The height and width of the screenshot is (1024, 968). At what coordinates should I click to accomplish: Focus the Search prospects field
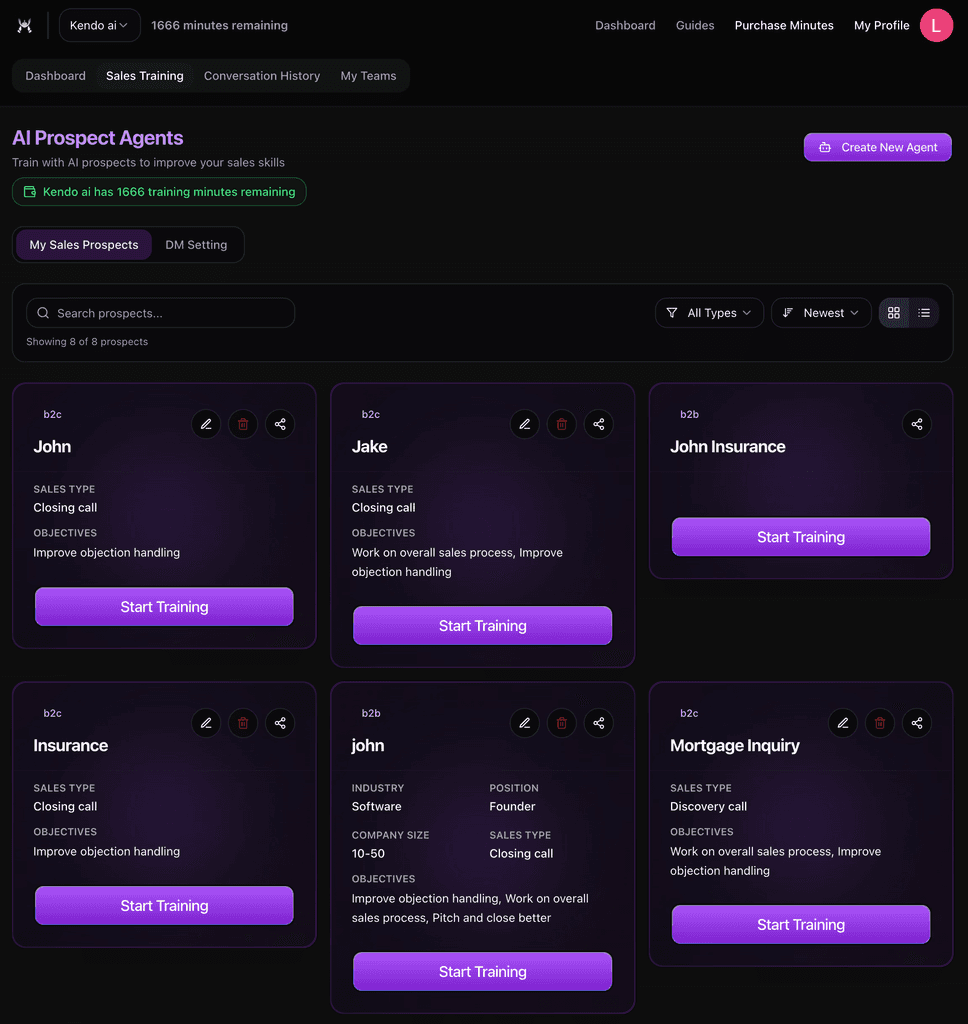[x=161, y=313]
